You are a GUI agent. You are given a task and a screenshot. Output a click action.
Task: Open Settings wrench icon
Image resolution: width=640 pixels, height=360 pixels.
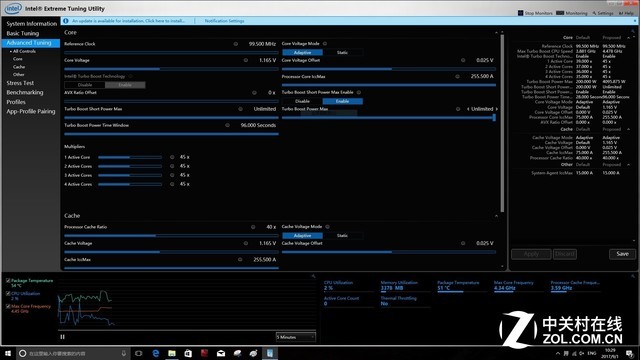(x=594, y=13)
